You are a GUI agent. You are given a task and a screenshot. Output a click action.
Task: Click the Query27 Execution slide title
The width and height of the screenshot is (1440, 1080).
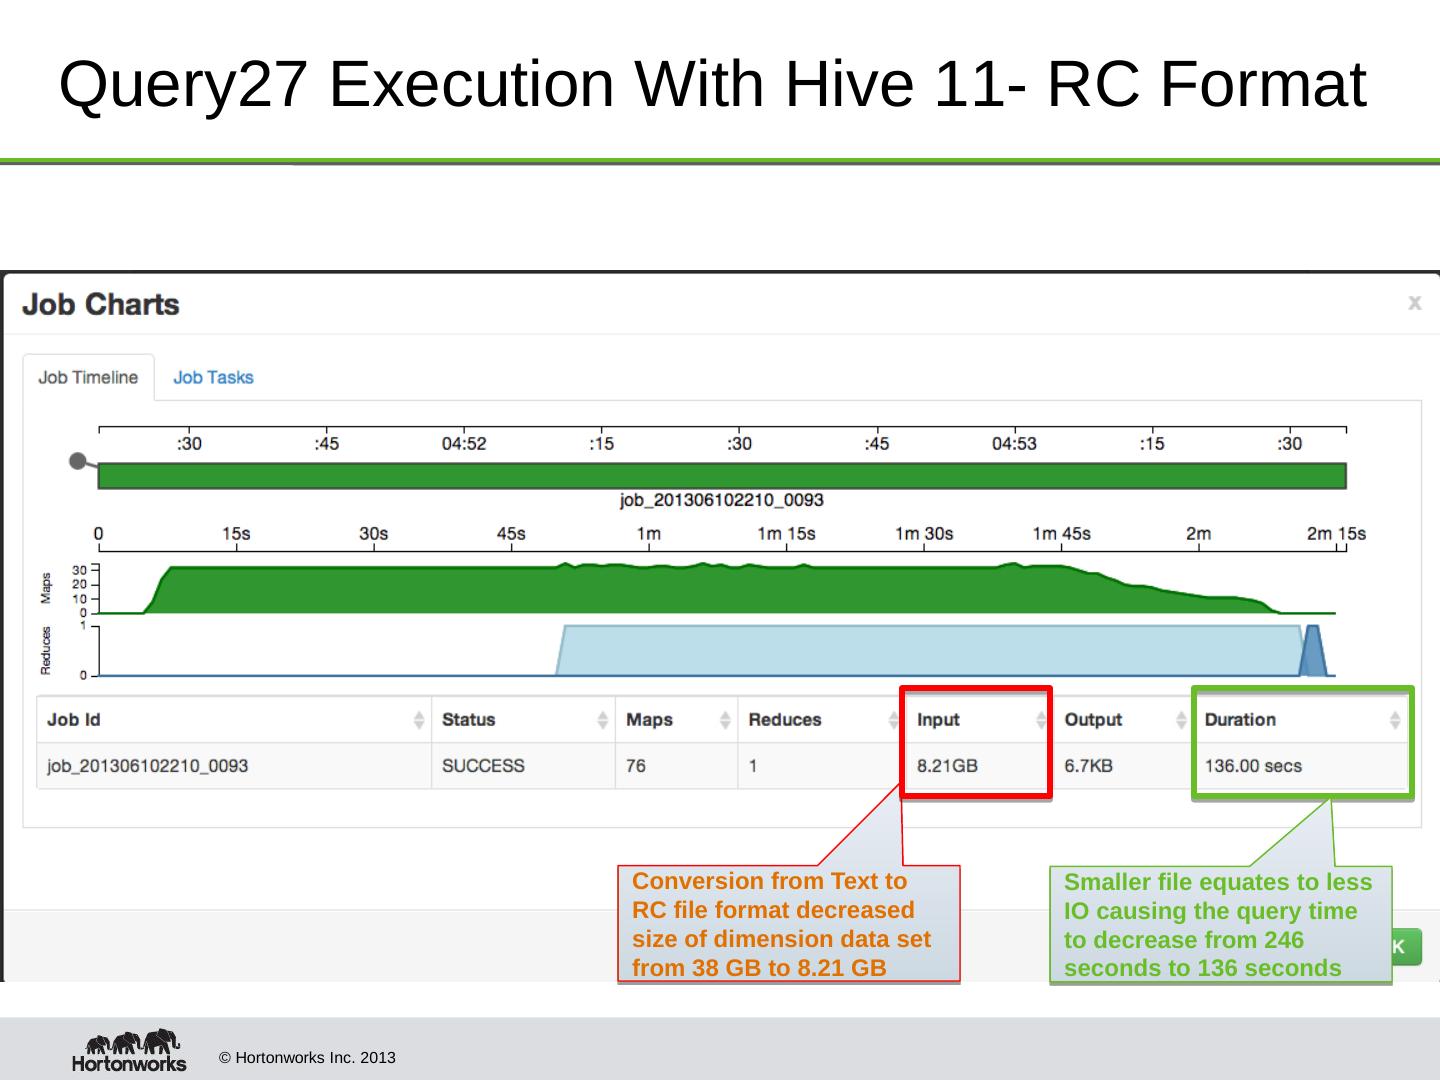click(712, 84)
